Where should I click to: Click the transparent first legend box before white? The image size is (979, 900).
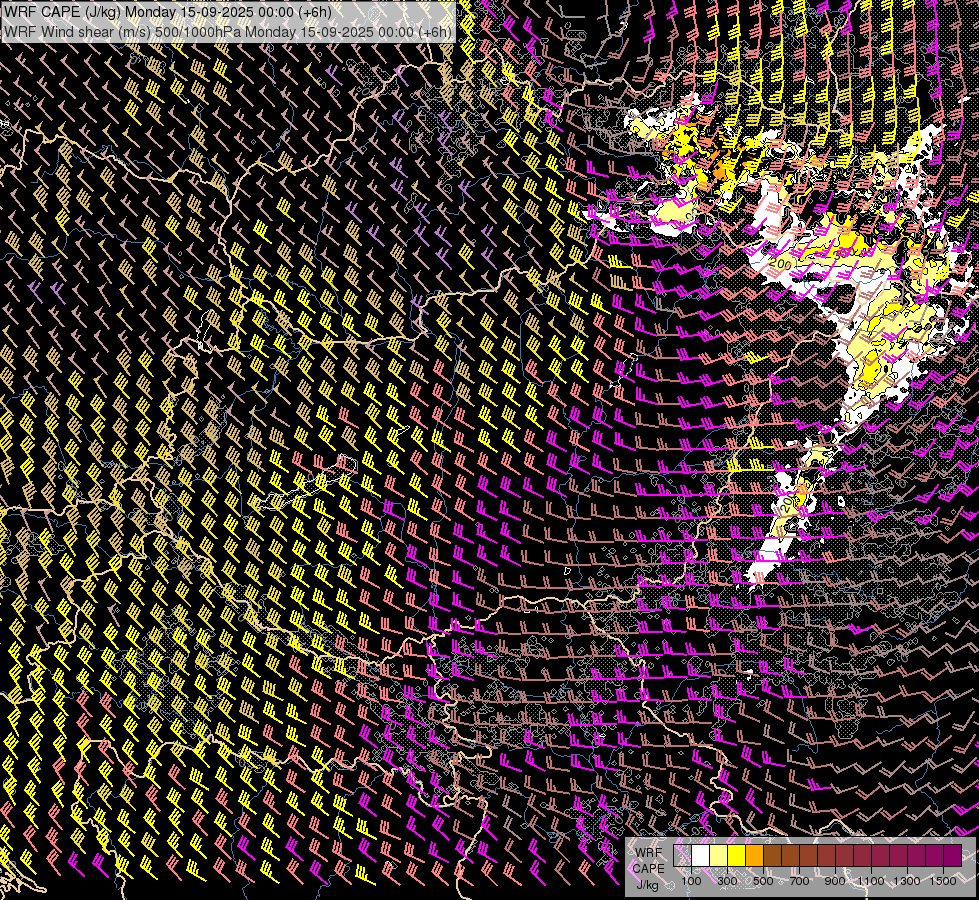pyautogui.click(x=683, y=855)
